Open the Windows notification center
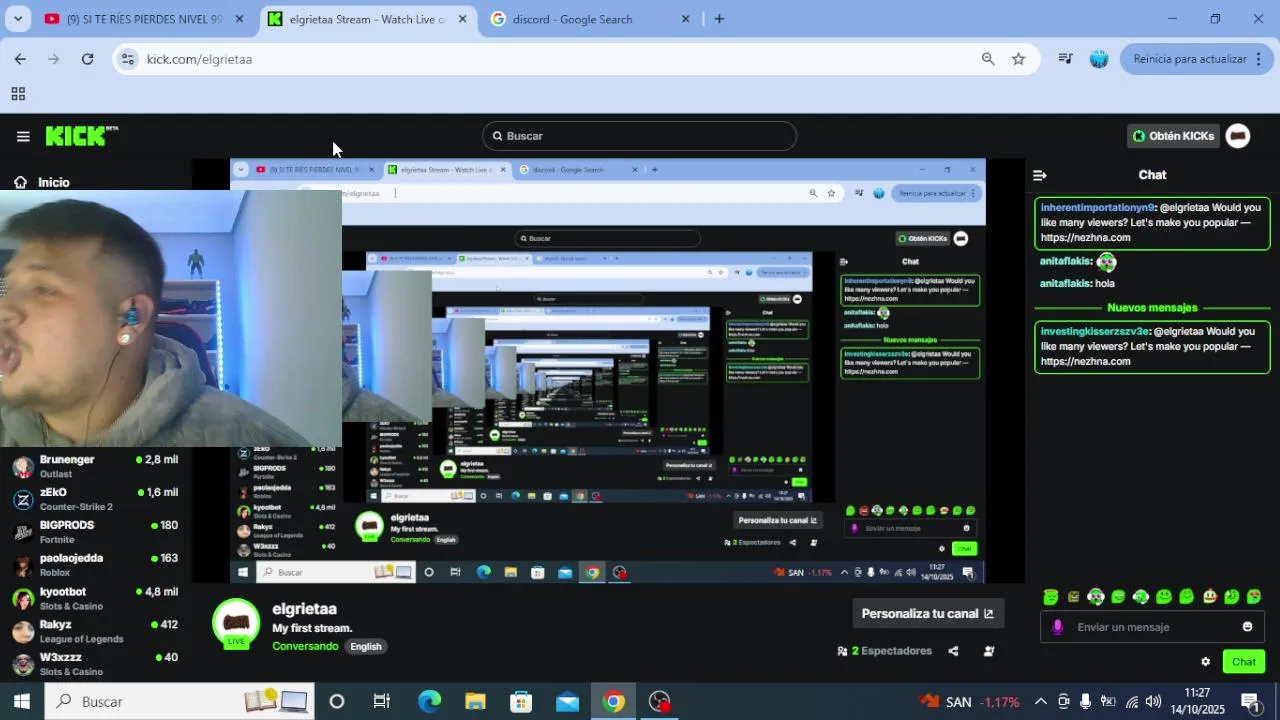 (1249, 702)
